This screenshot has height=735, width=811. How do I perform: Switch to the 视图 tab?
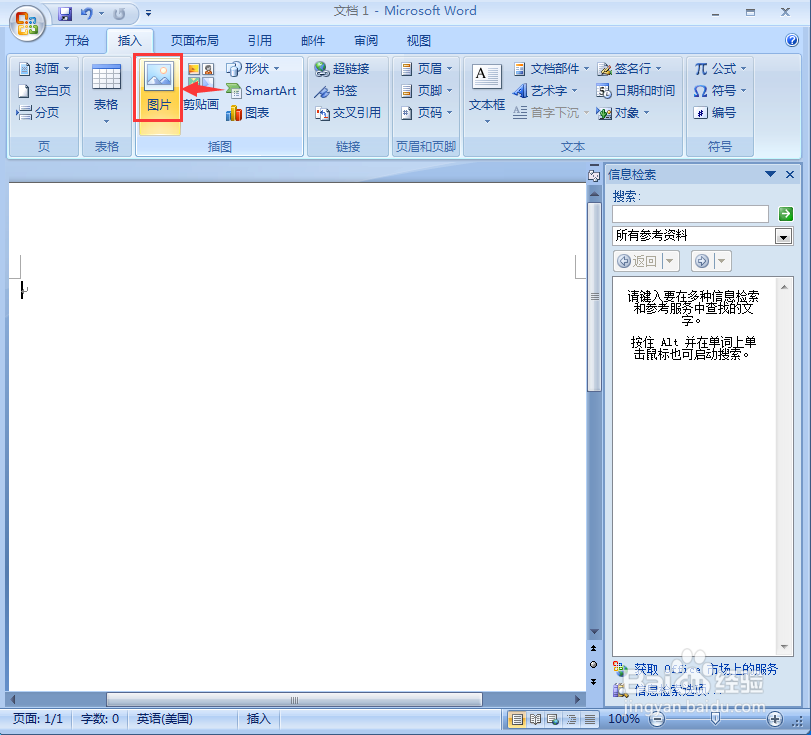pos(418,40)
